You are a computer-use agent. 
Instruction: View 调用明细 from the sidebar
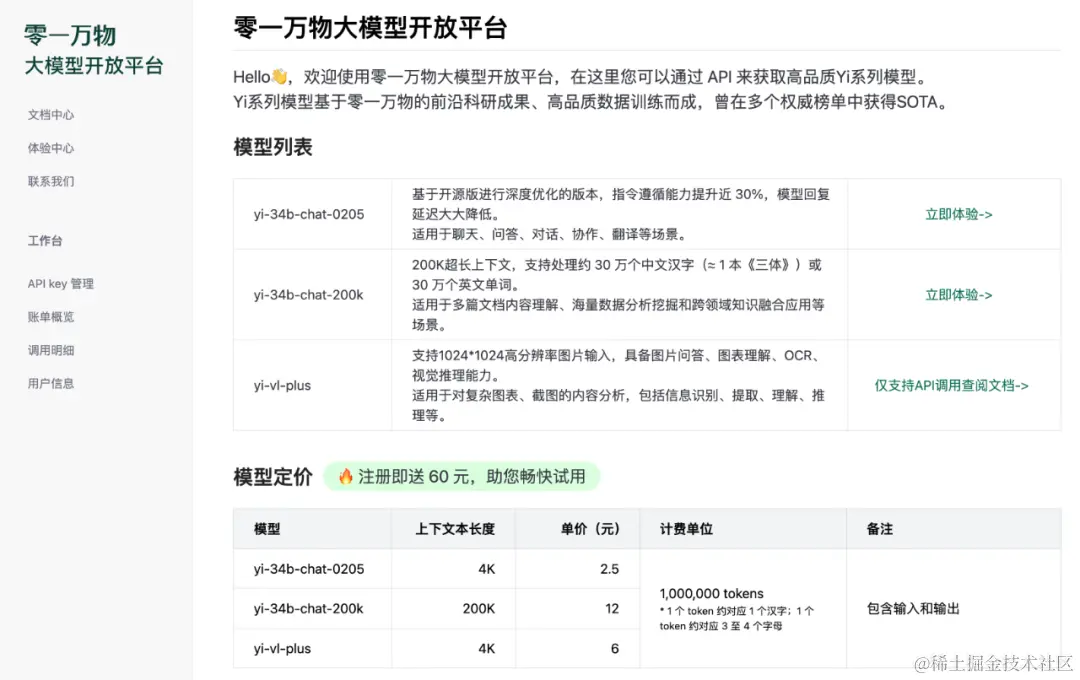click(x=50, y=350)
